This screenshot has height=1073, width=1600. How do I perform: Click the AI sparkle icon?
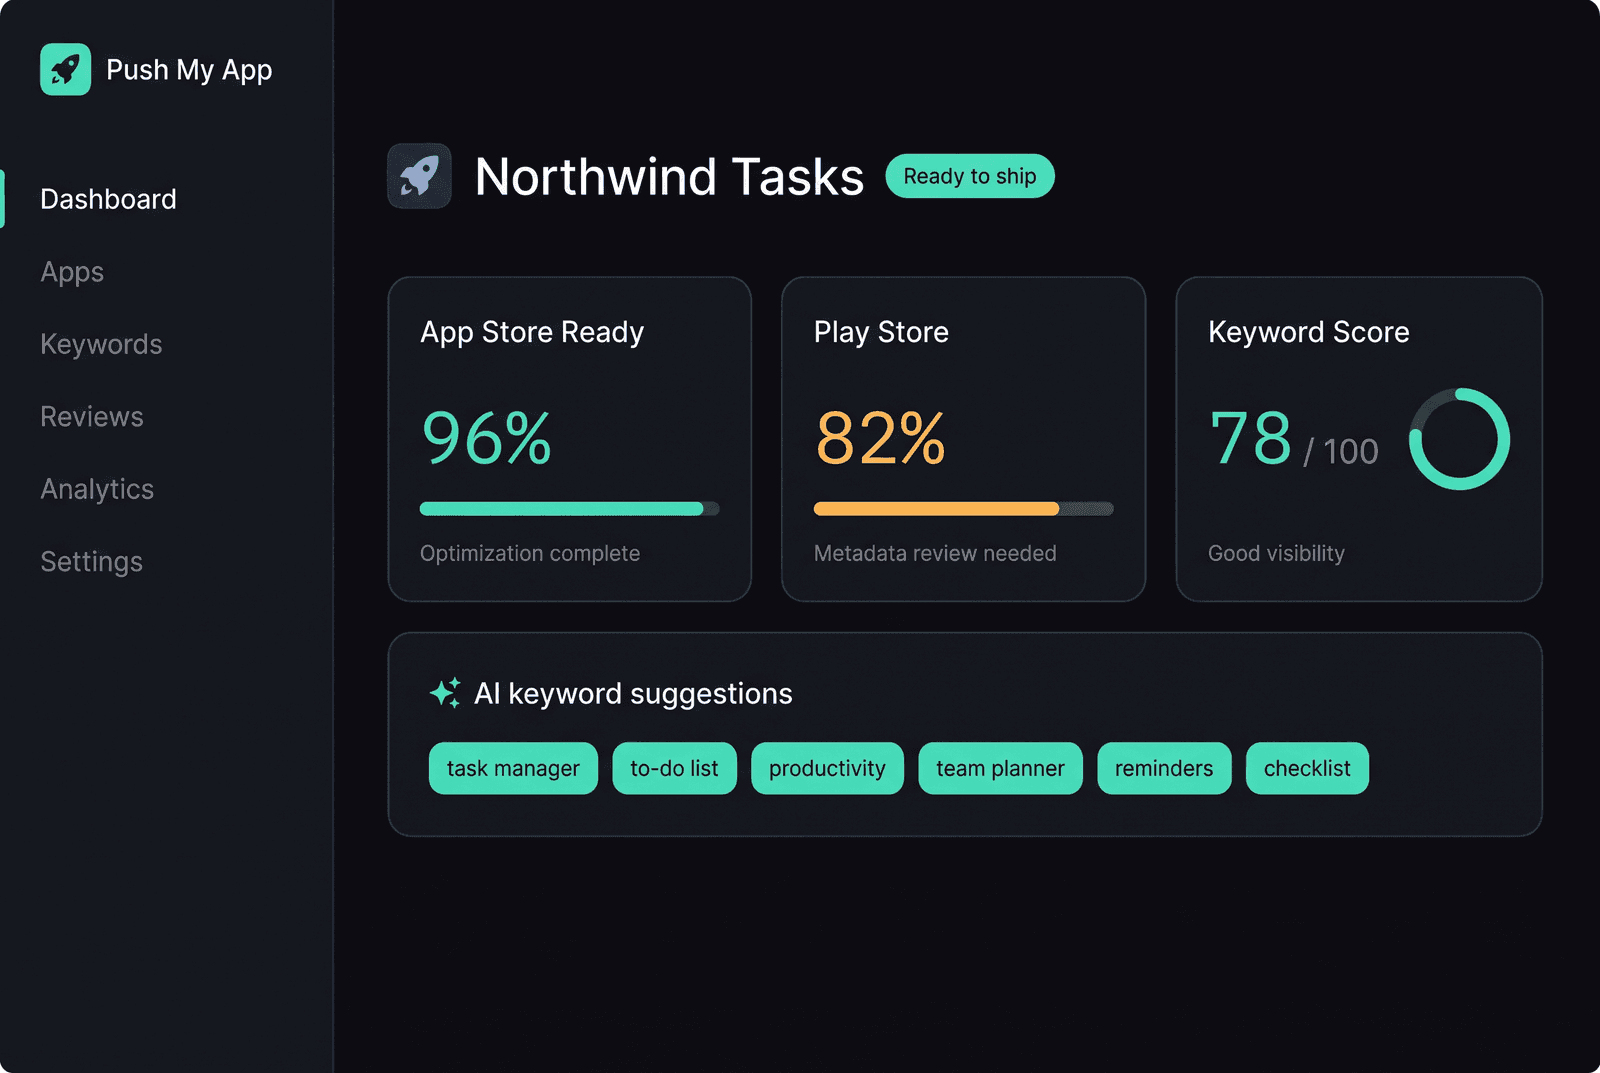click(445, 693)
